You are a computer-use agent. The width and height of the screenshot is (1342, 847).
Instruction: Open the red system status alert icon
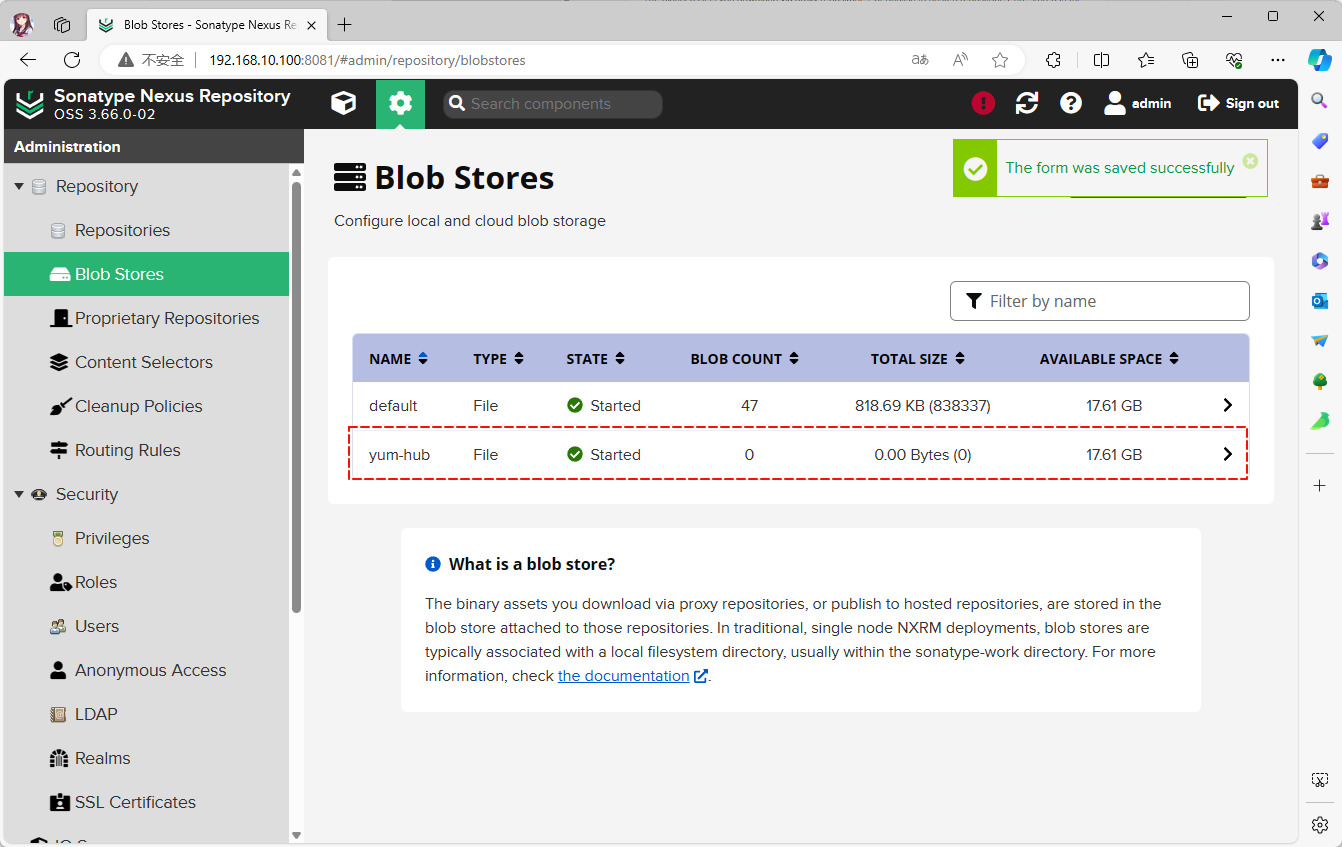click(983, 103)
